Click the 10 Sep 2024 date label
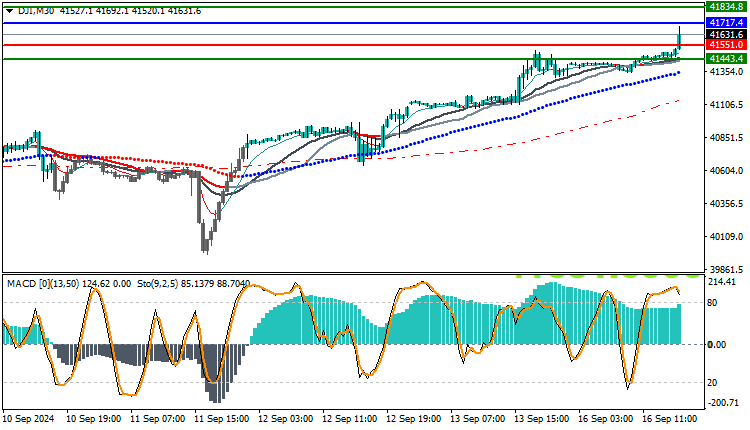 (x=28, y=419)
